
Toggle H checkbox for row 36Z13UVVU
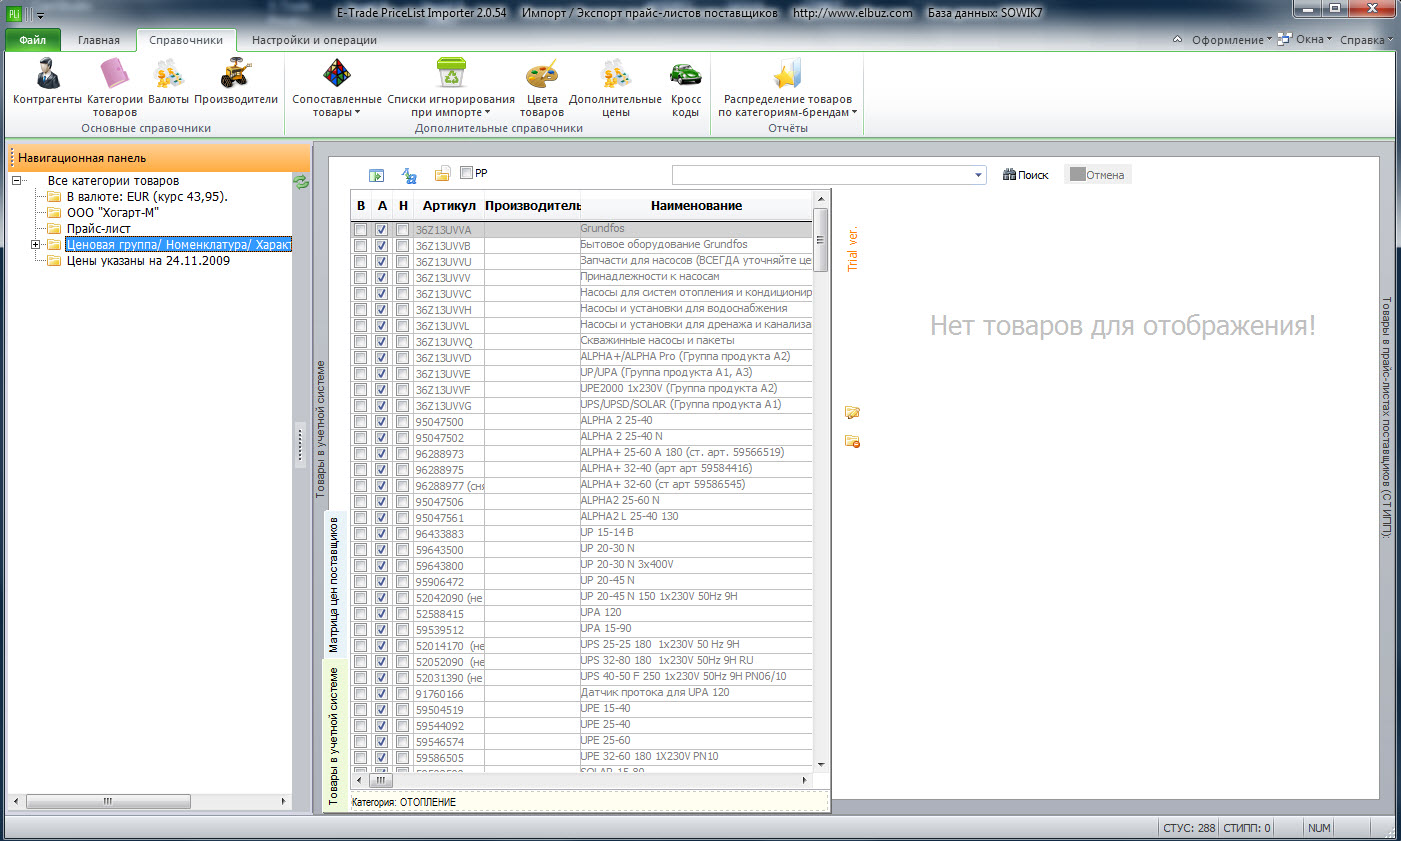(x=402, y=262)
